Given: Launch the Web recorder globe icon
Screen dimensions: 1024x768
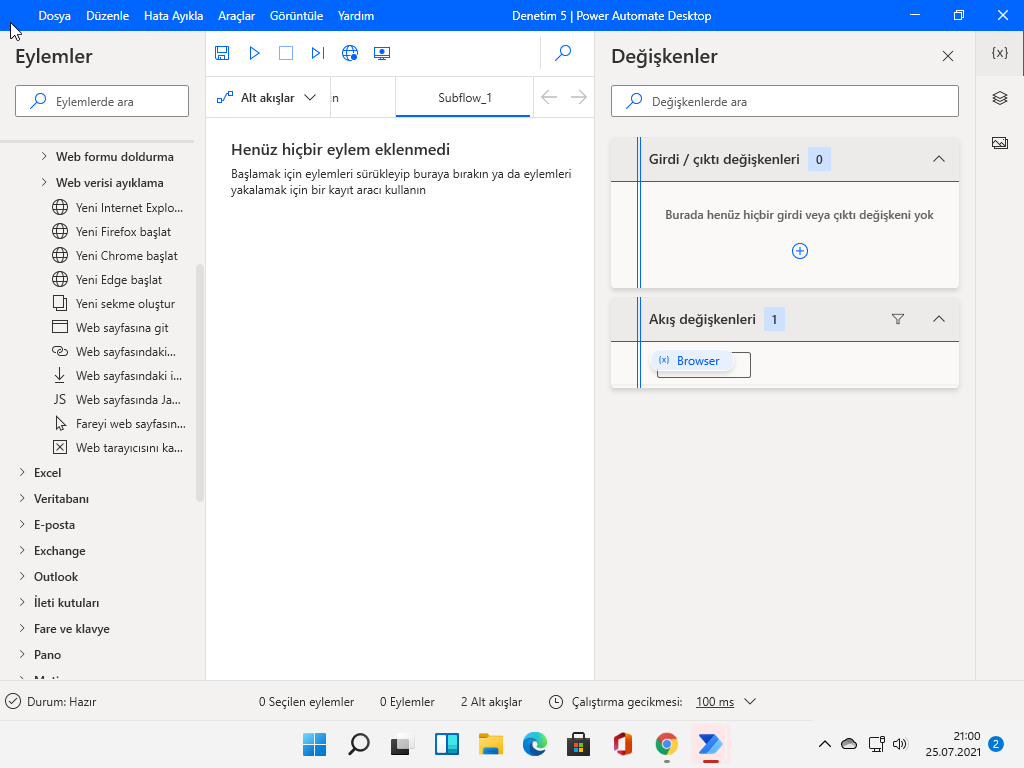Looking at the screenshot, I should pyautogui.click(x=350, y=53).
